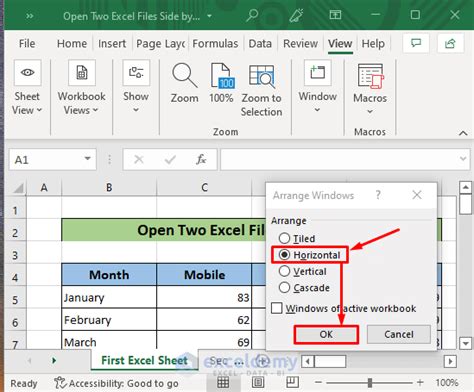
Task: Click the dialog help question mark
Action: [378, 195]
